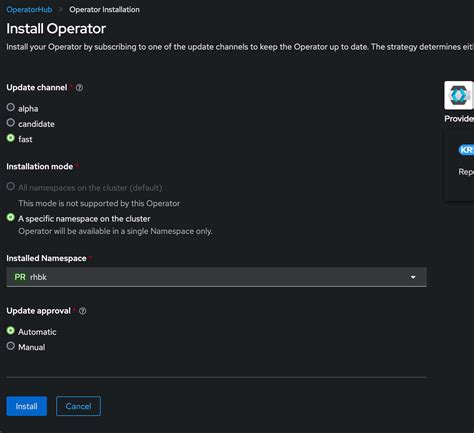Click the namespace dropdown caret arrow

[x=413, y=277]
